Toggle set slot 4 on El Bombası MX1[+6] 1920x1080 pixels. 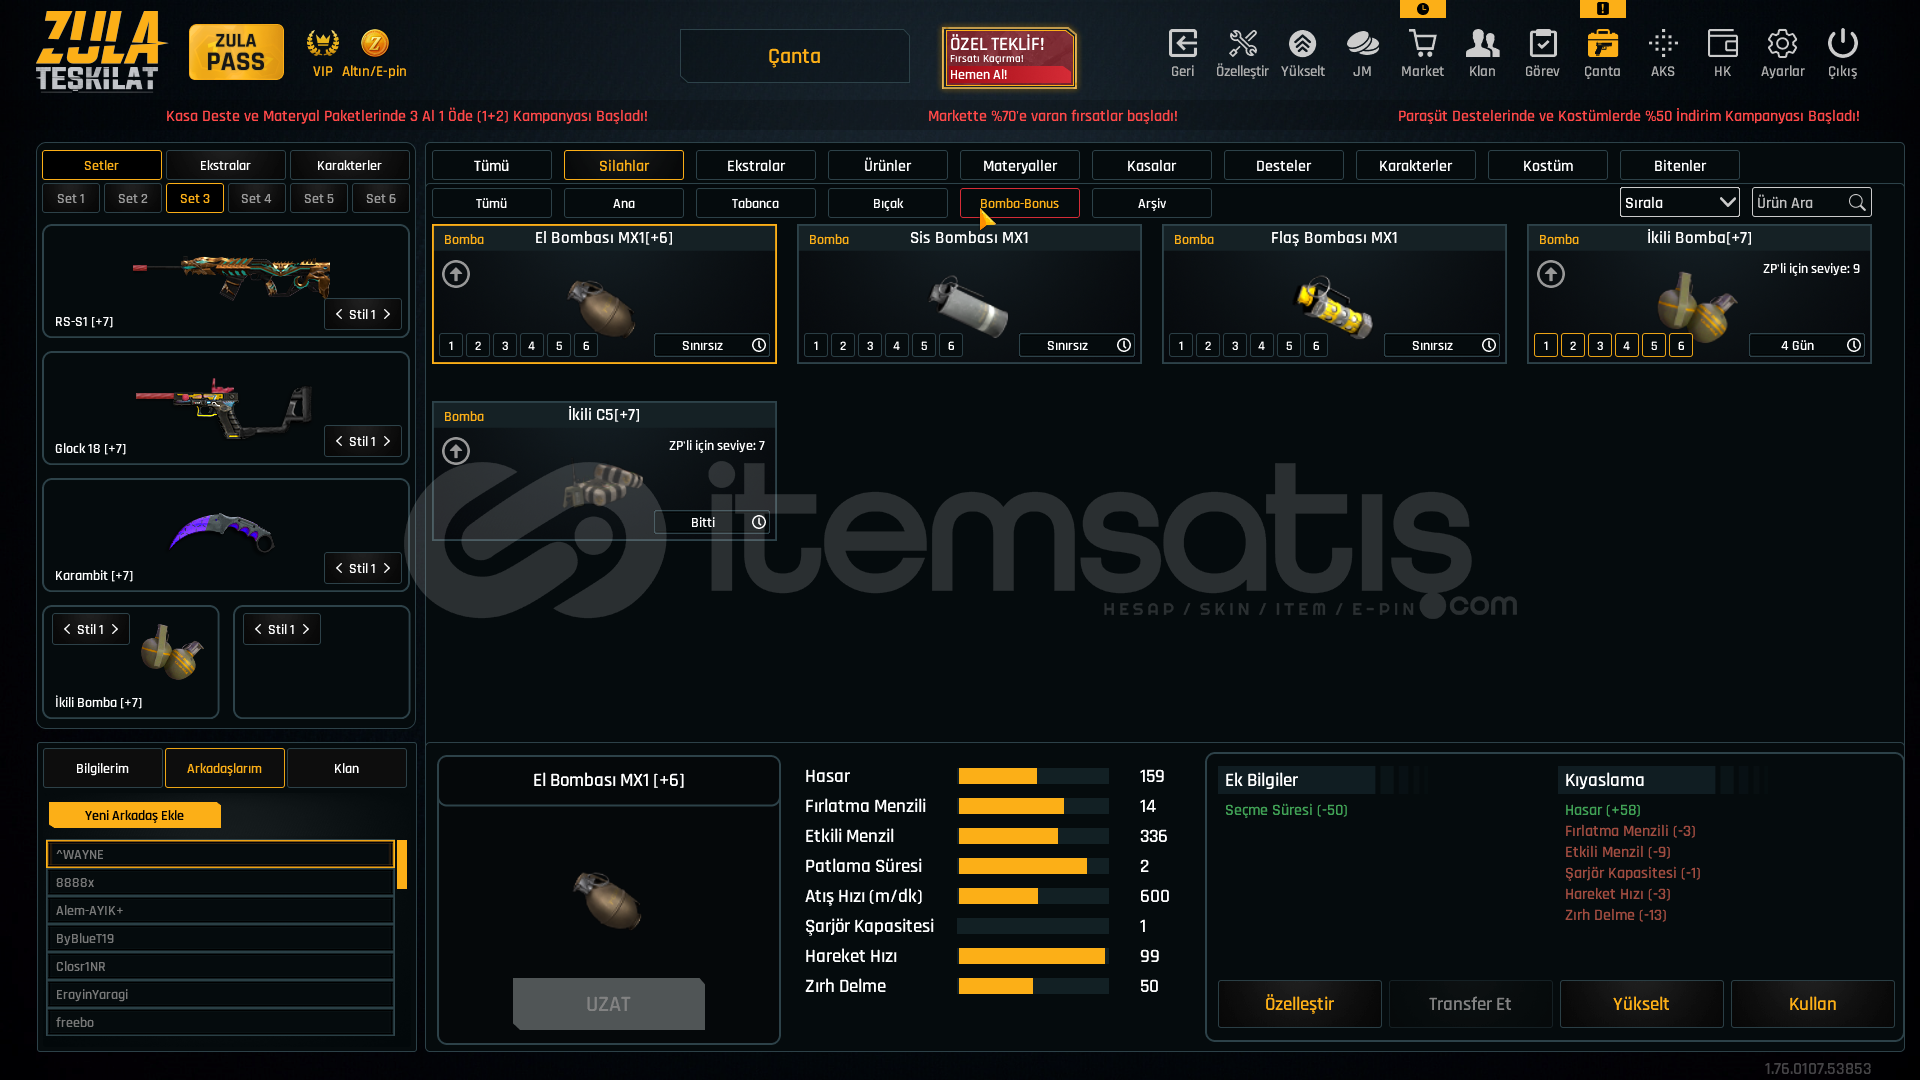pos(532,345)
